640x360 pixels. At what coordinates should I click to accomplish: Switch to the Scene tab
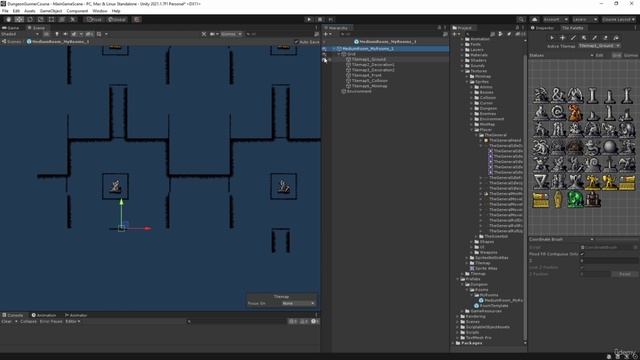[37, 28]
